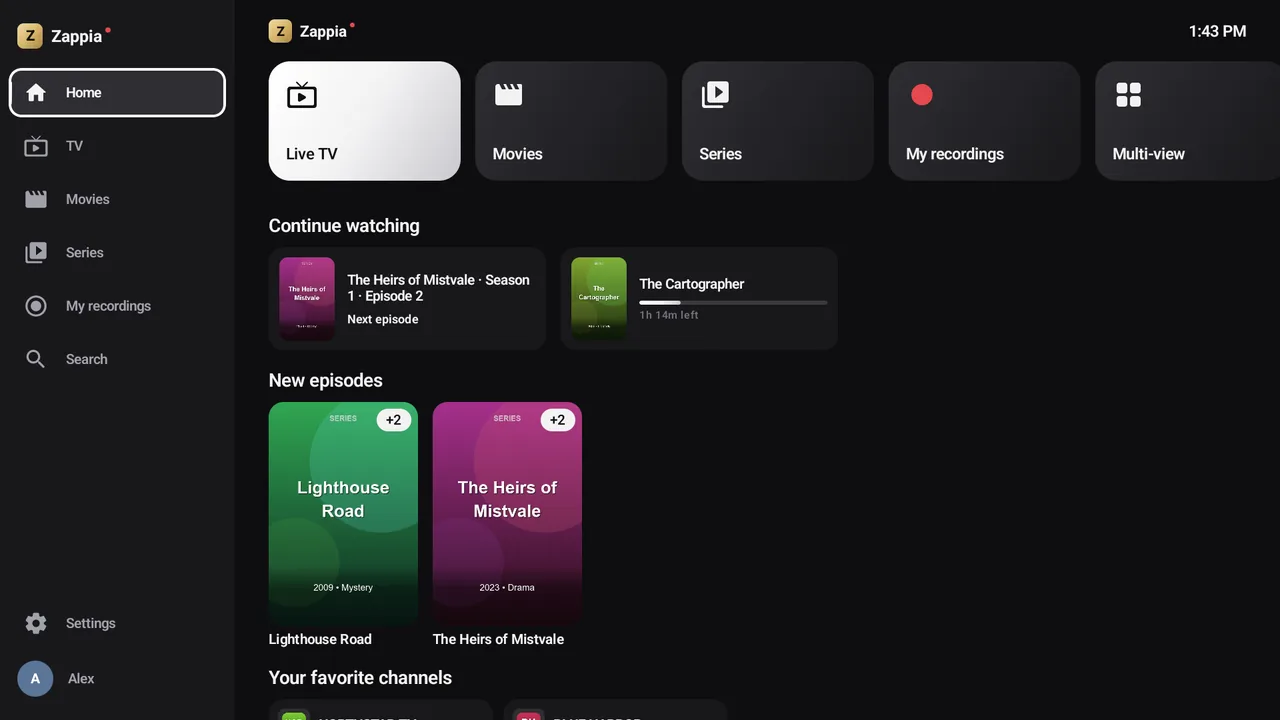Go to Home in the sidebar
Image resolution: width=1280 pixels, height=720 pixels.
(x=117, y=93)
